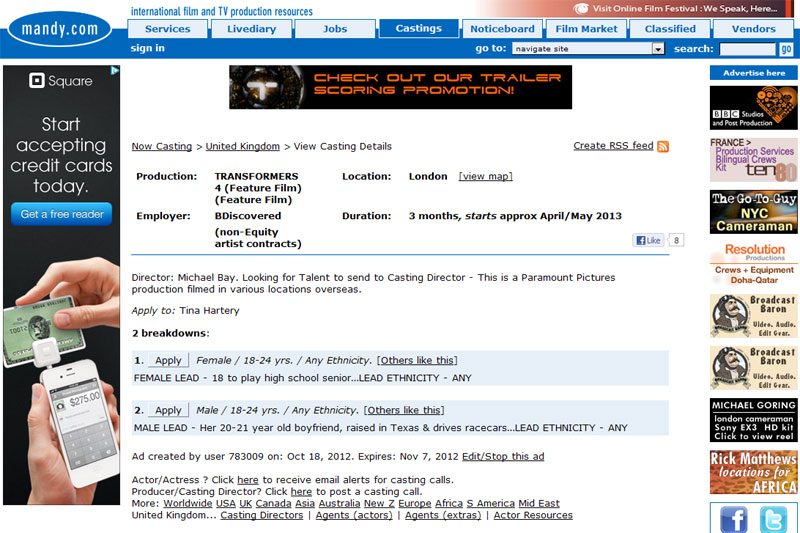
Task: Click the Get a free reader button
Action: pos(61,214)
